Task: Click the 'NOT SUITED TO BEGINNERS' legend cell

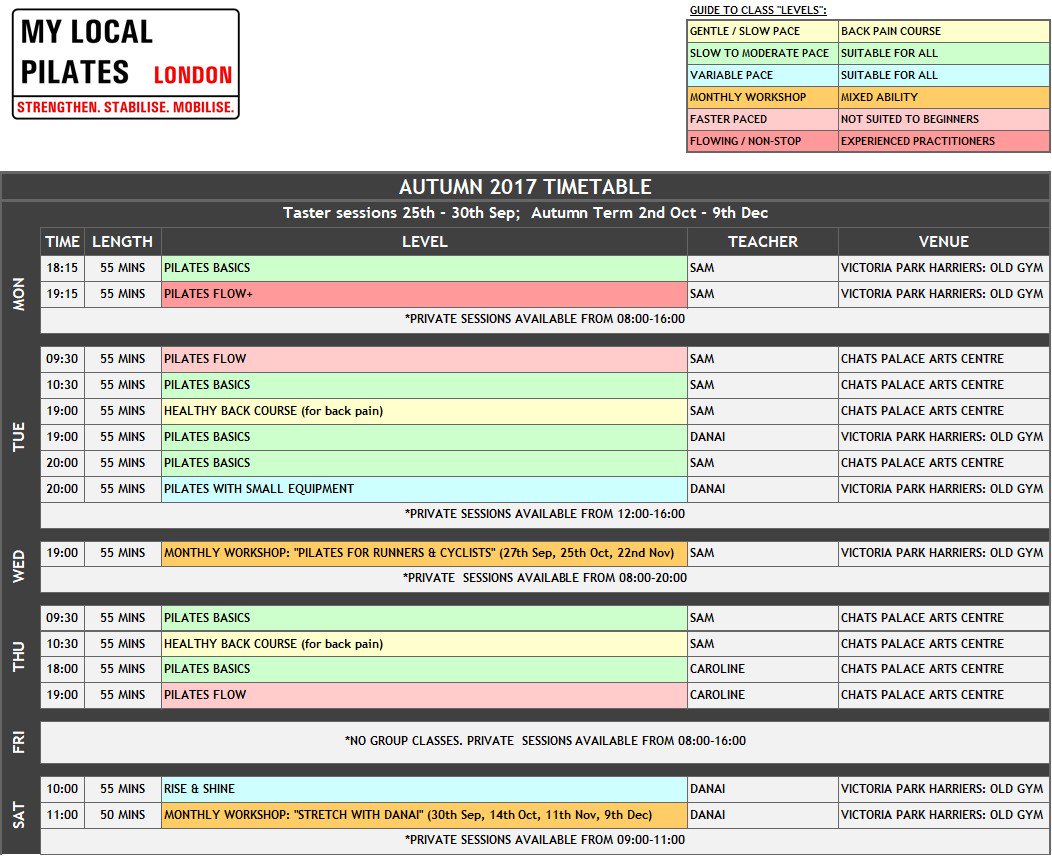Action: click(x=944, y=119)
